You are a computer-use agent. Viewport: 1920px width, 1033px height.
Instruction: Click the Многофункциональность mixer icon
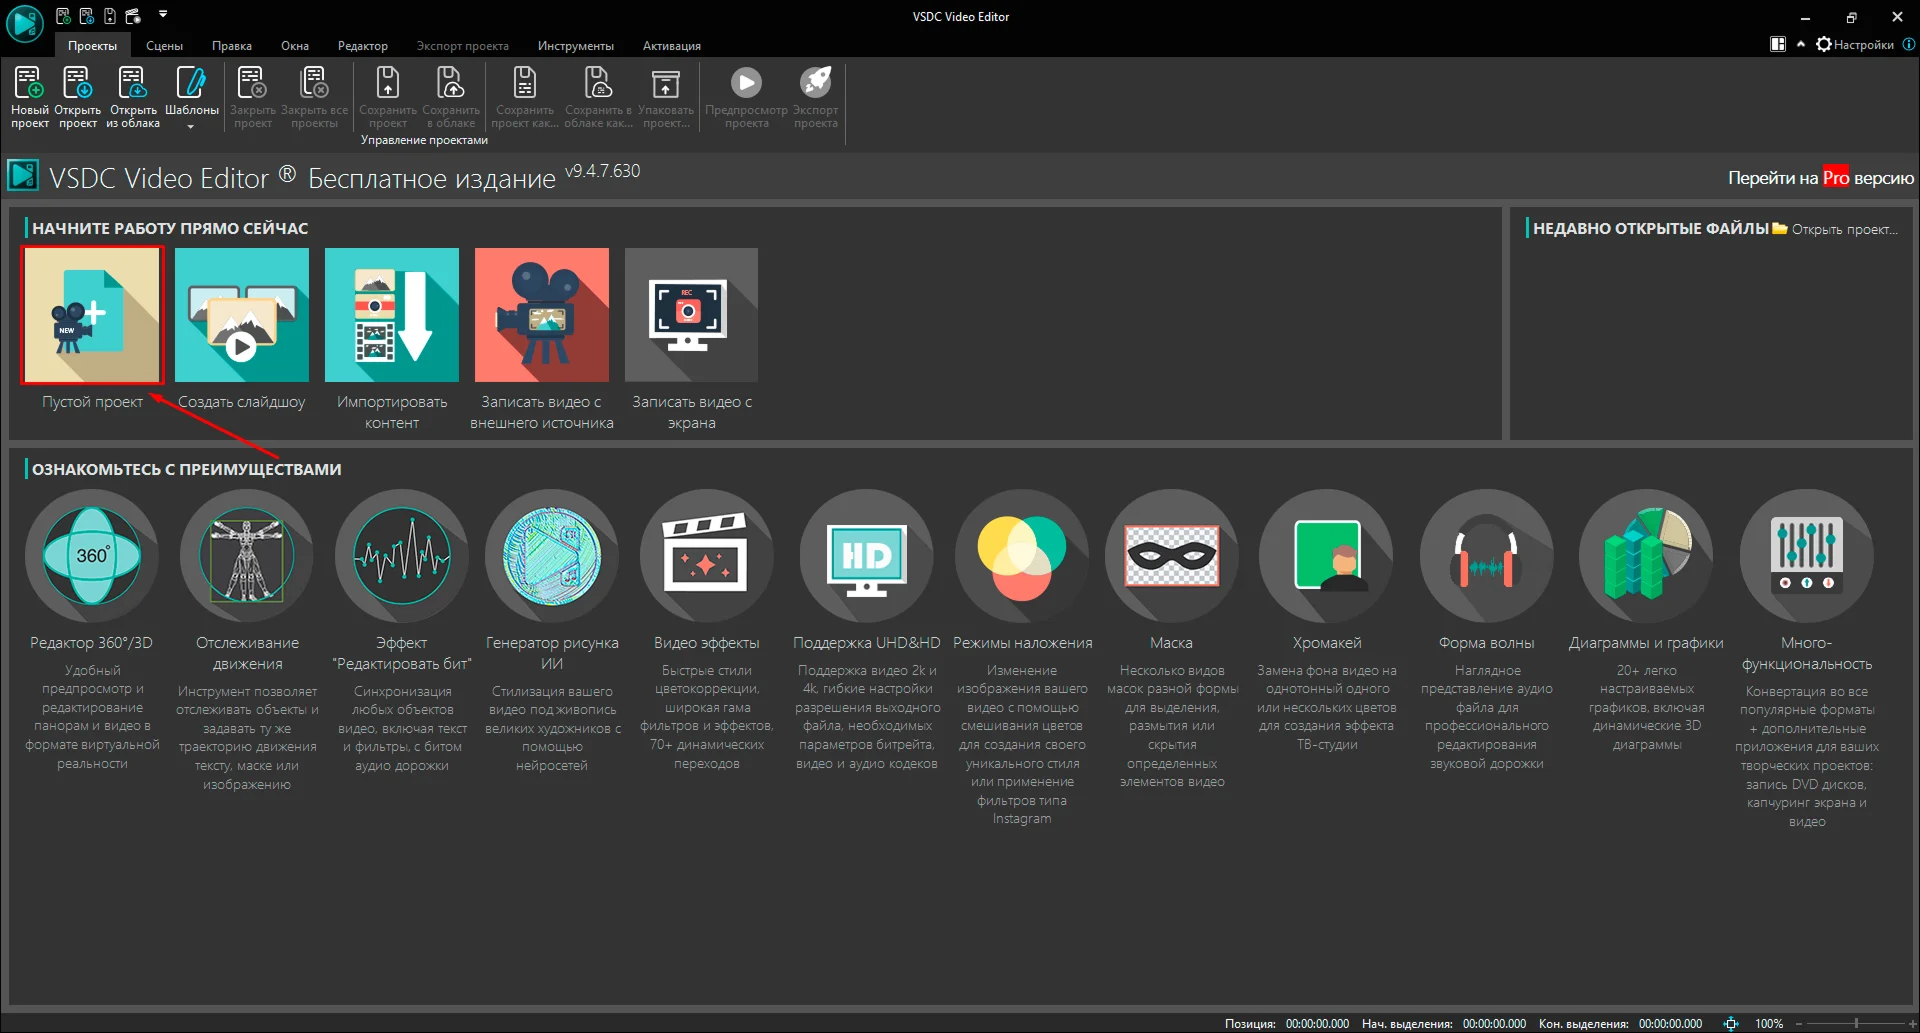(1807, 556)
